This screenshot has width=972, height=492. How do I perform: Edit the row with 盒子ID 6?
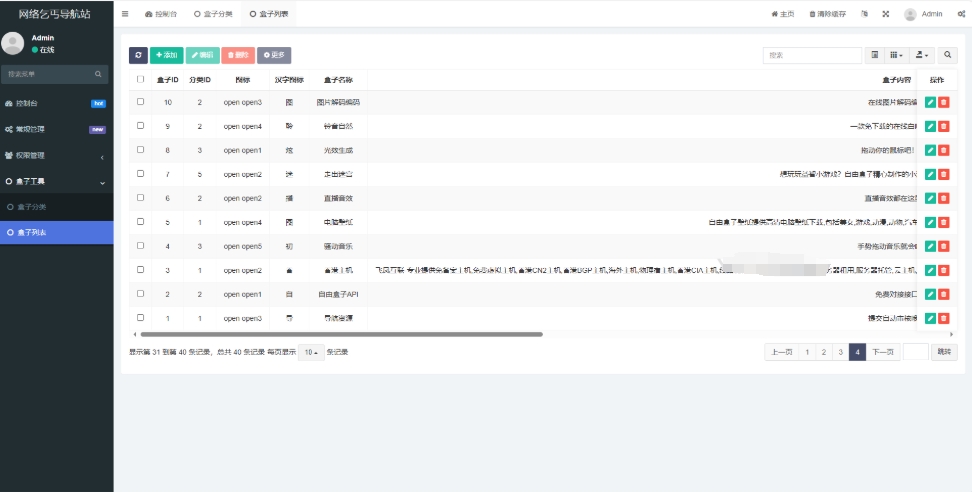pos(930,198)
